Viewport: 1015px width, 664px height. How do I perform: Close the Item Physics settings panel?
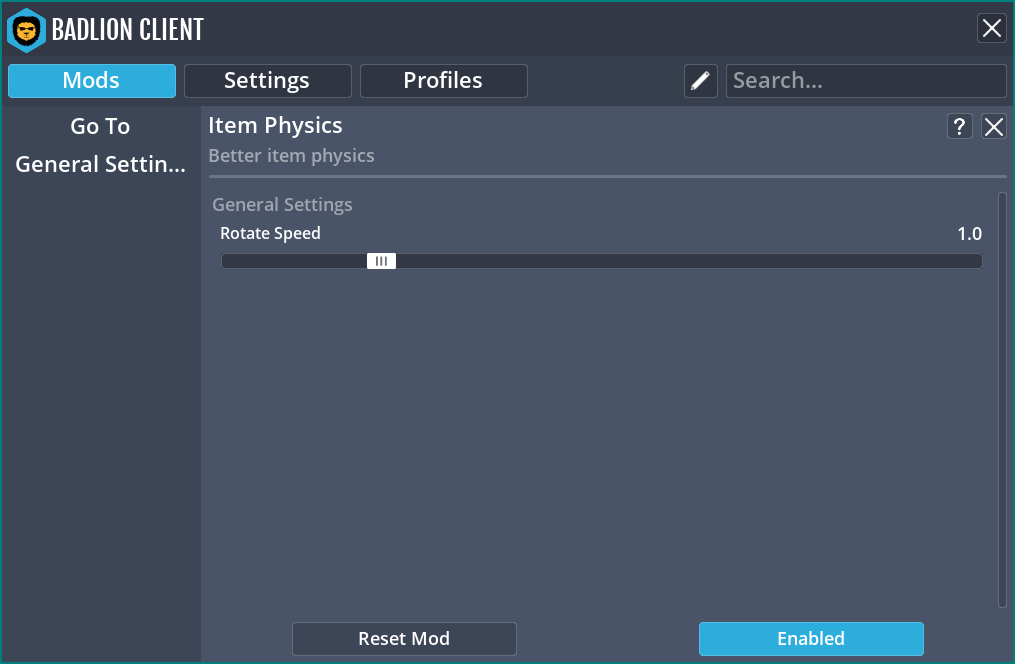[x=994, y=126]
